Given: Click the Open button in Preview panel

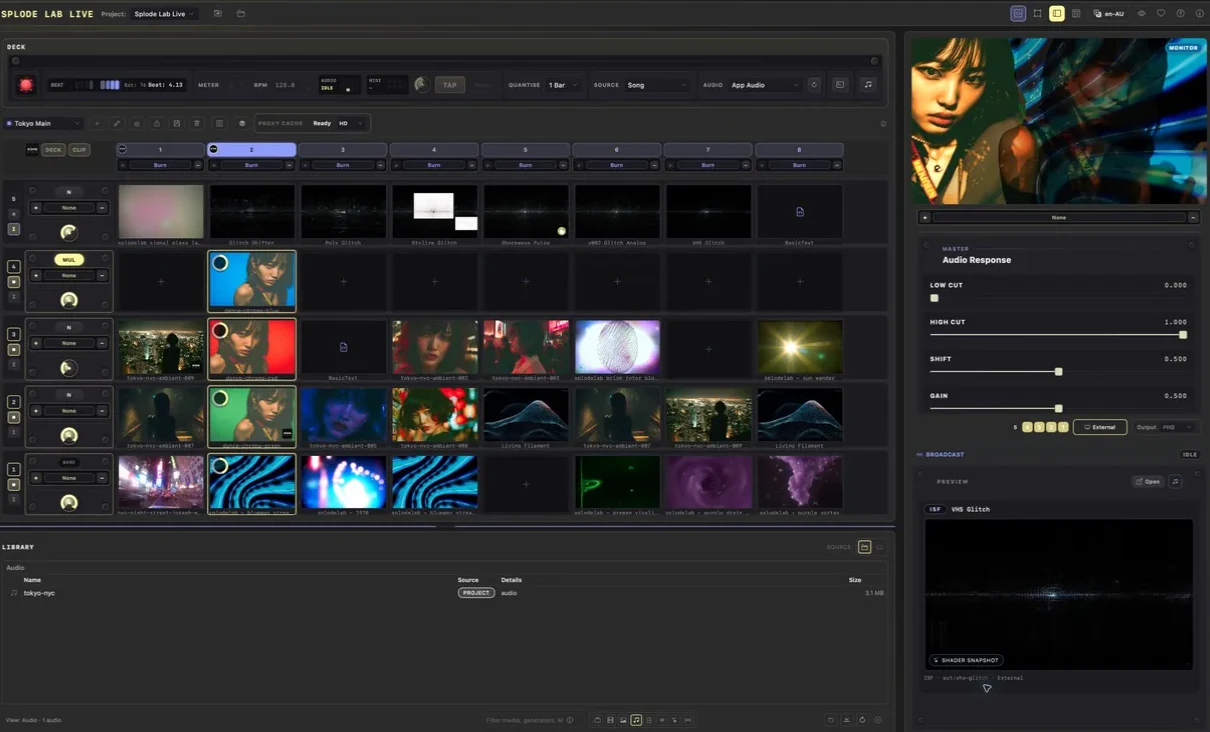Looking at the screenshot, I should coord(1148,481).
